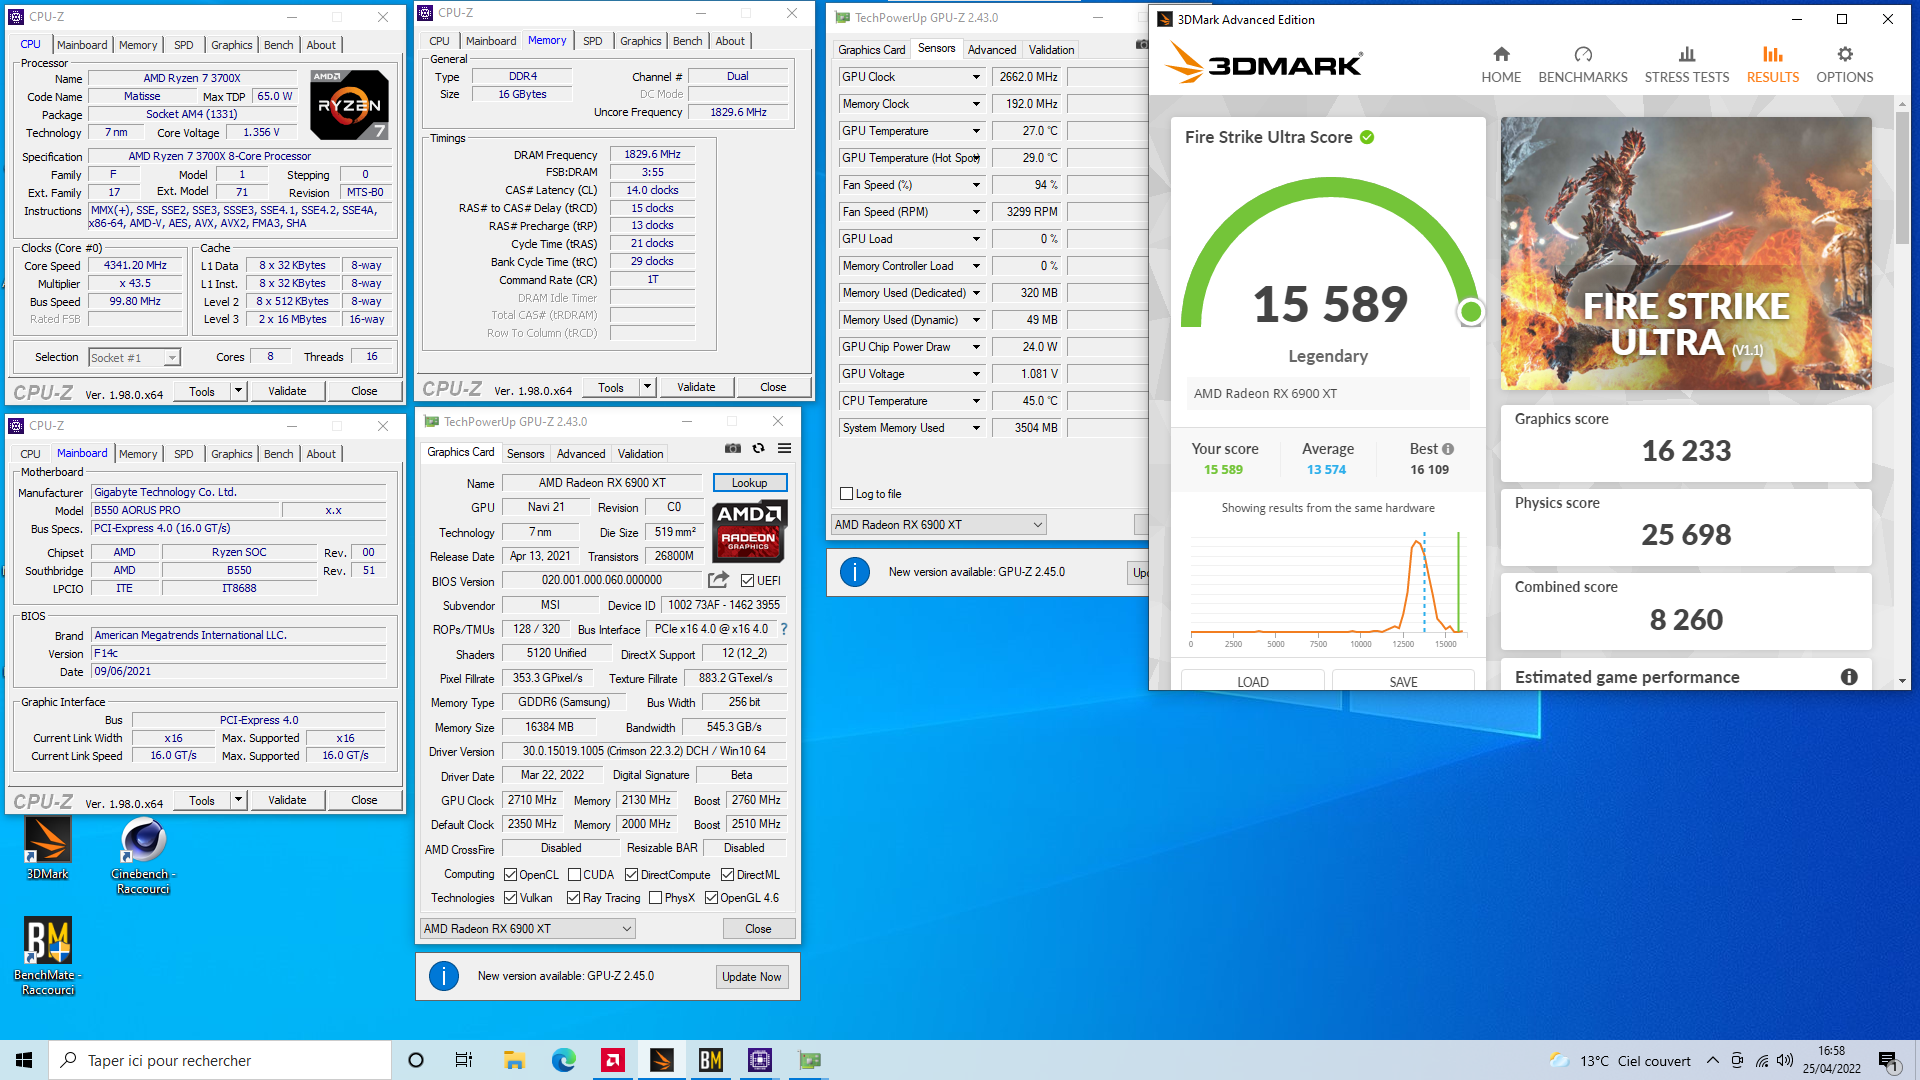Open Windows Start menu

click(x=24, y=1060)
